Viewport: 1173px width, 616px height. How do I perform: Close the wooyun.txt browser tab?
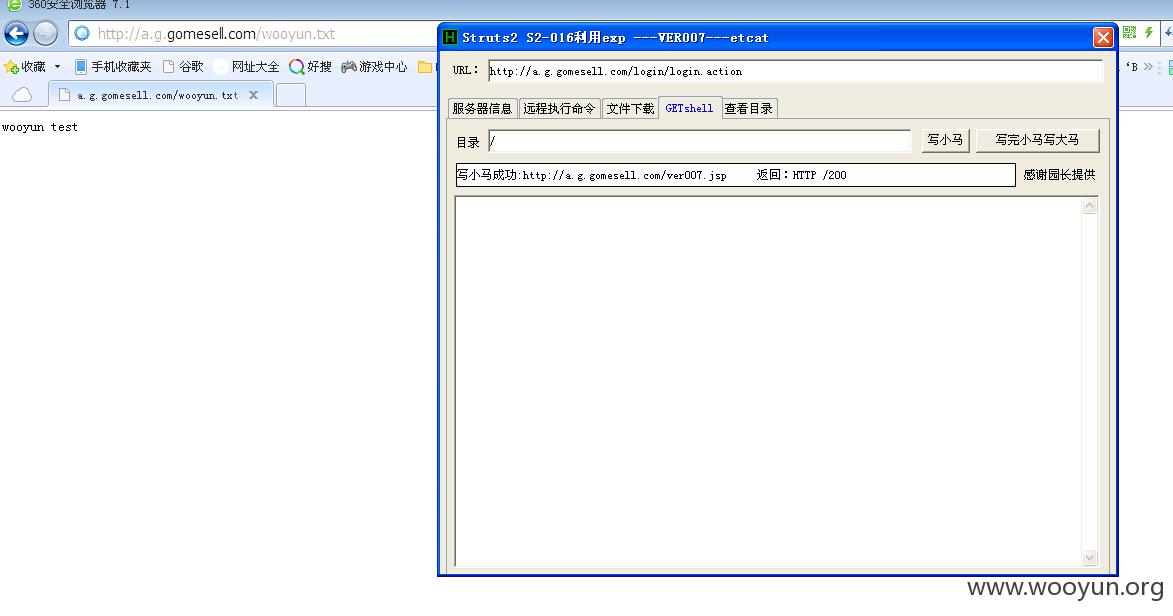[254, 95]
